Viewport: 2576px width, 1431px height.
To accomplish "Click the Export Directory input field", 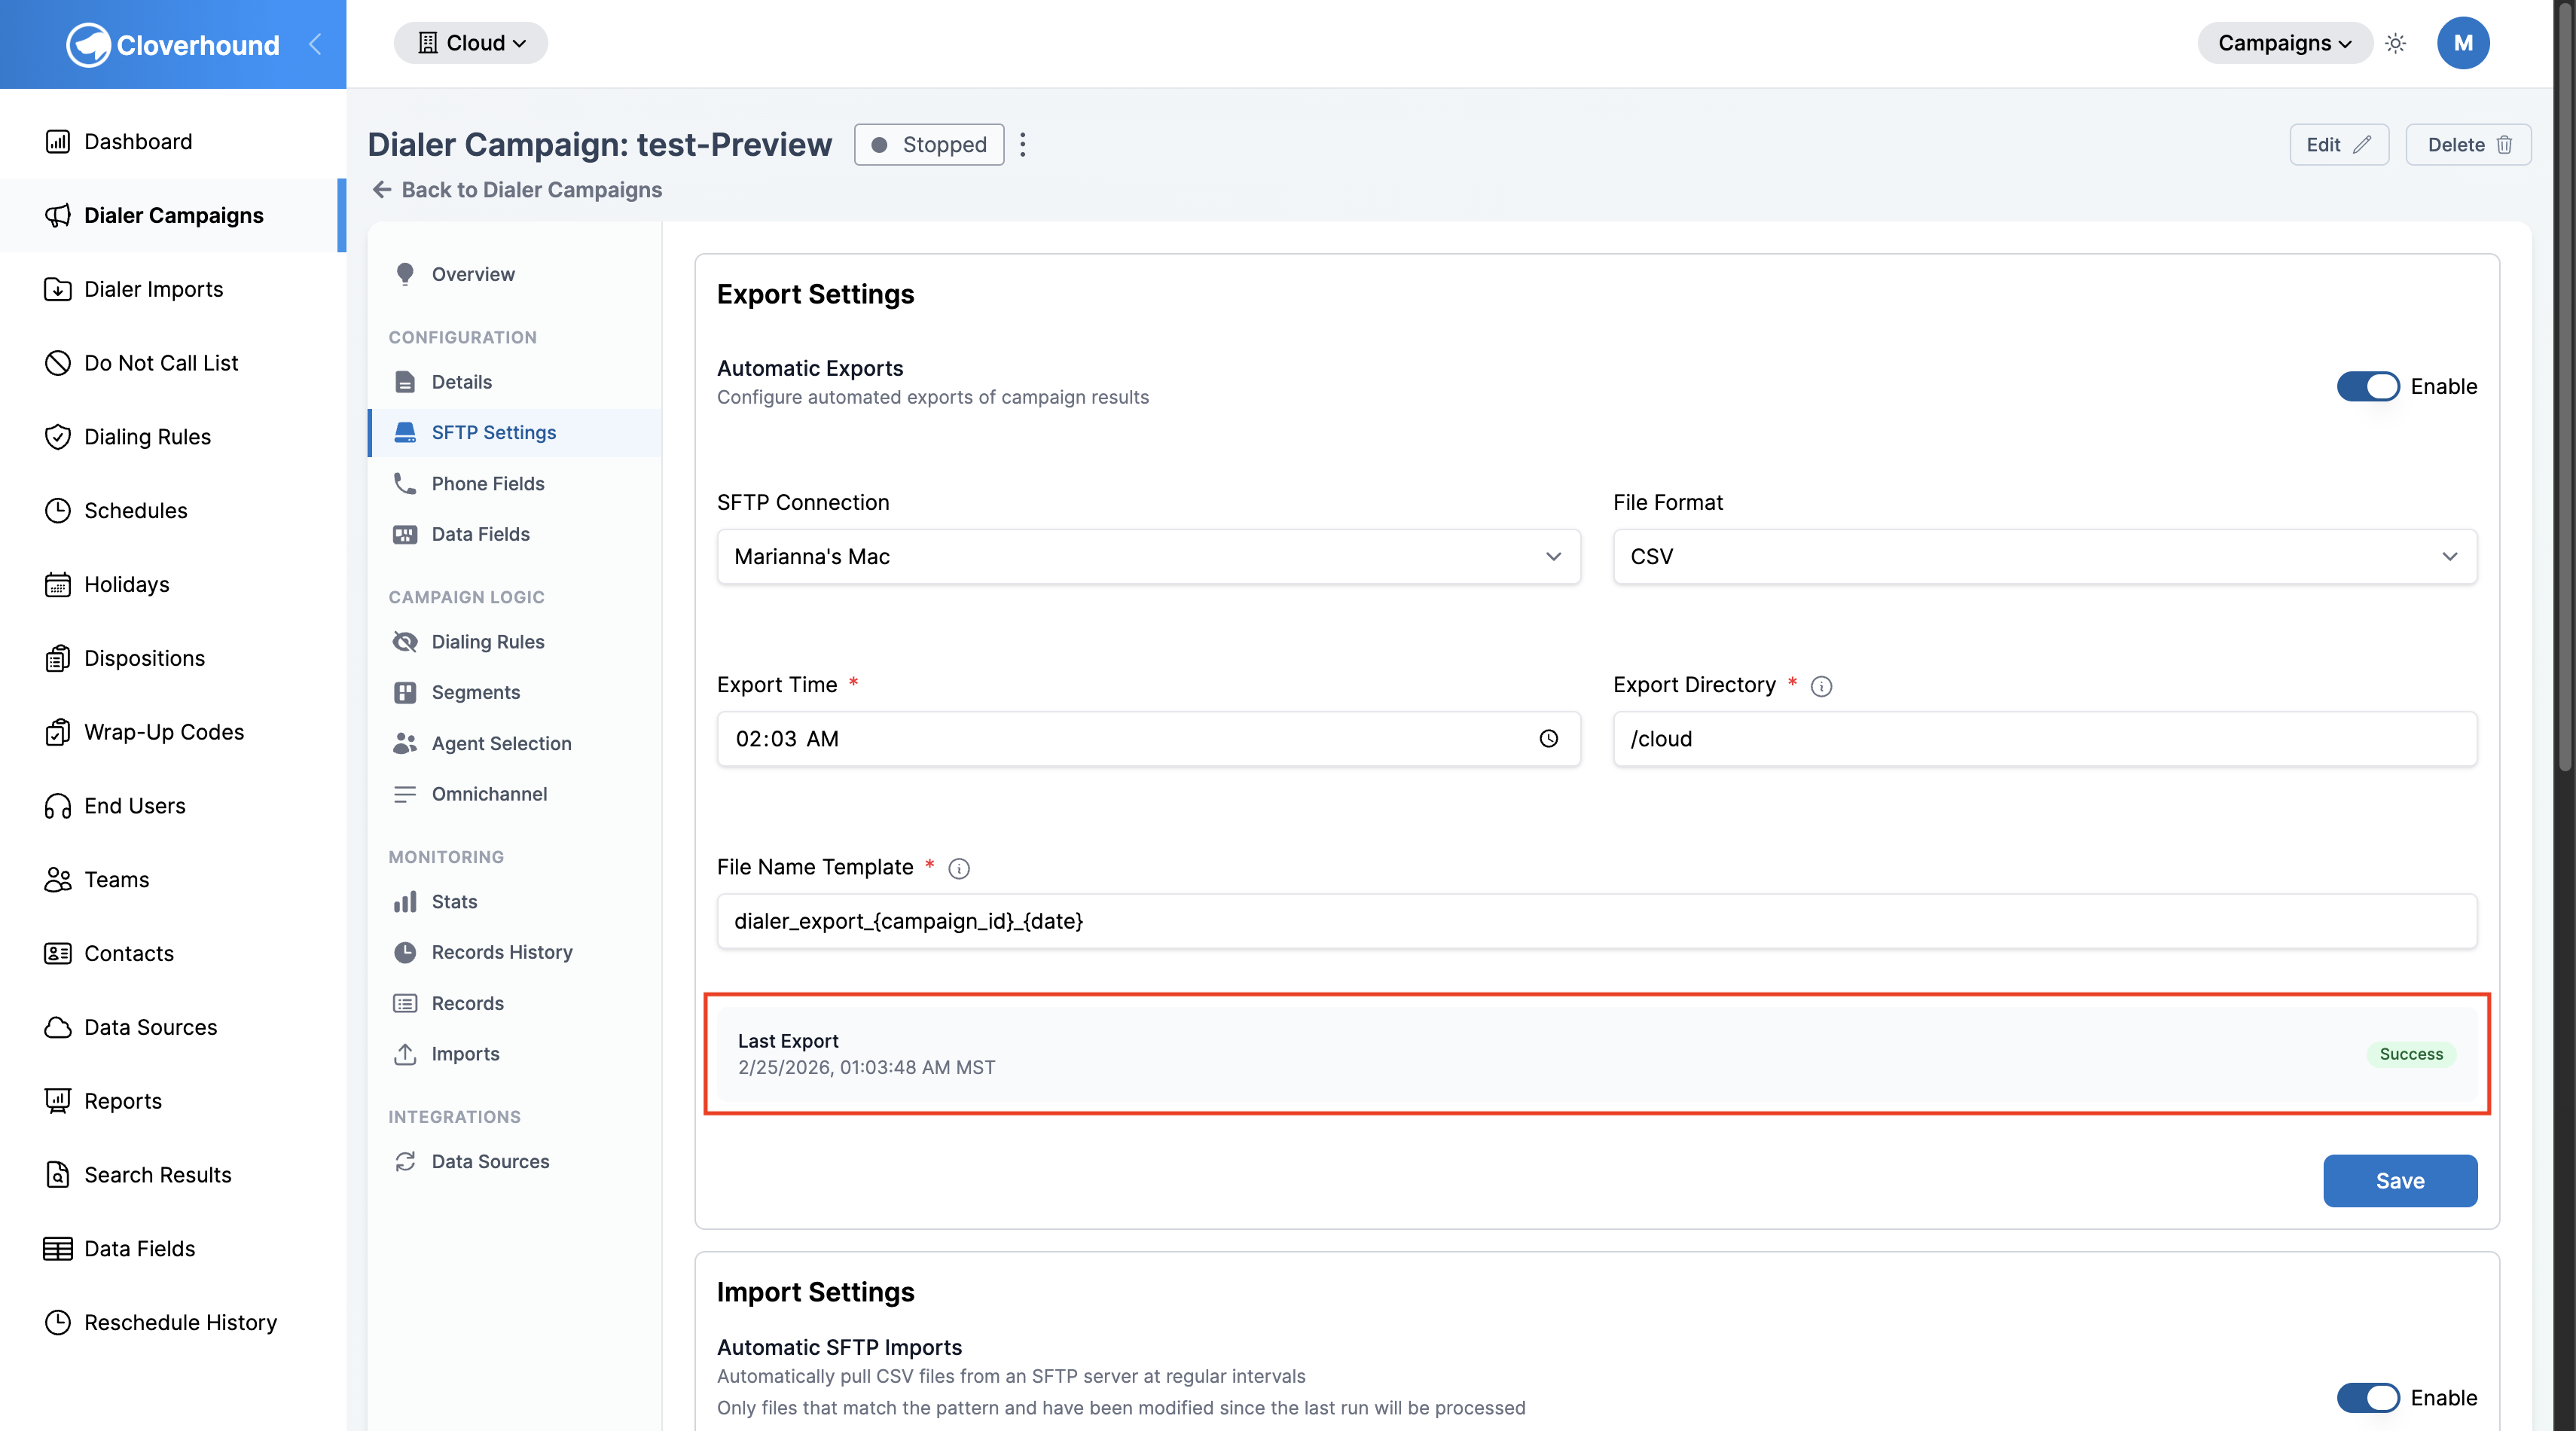I will pyautogui.click(x=2044, y=738).
